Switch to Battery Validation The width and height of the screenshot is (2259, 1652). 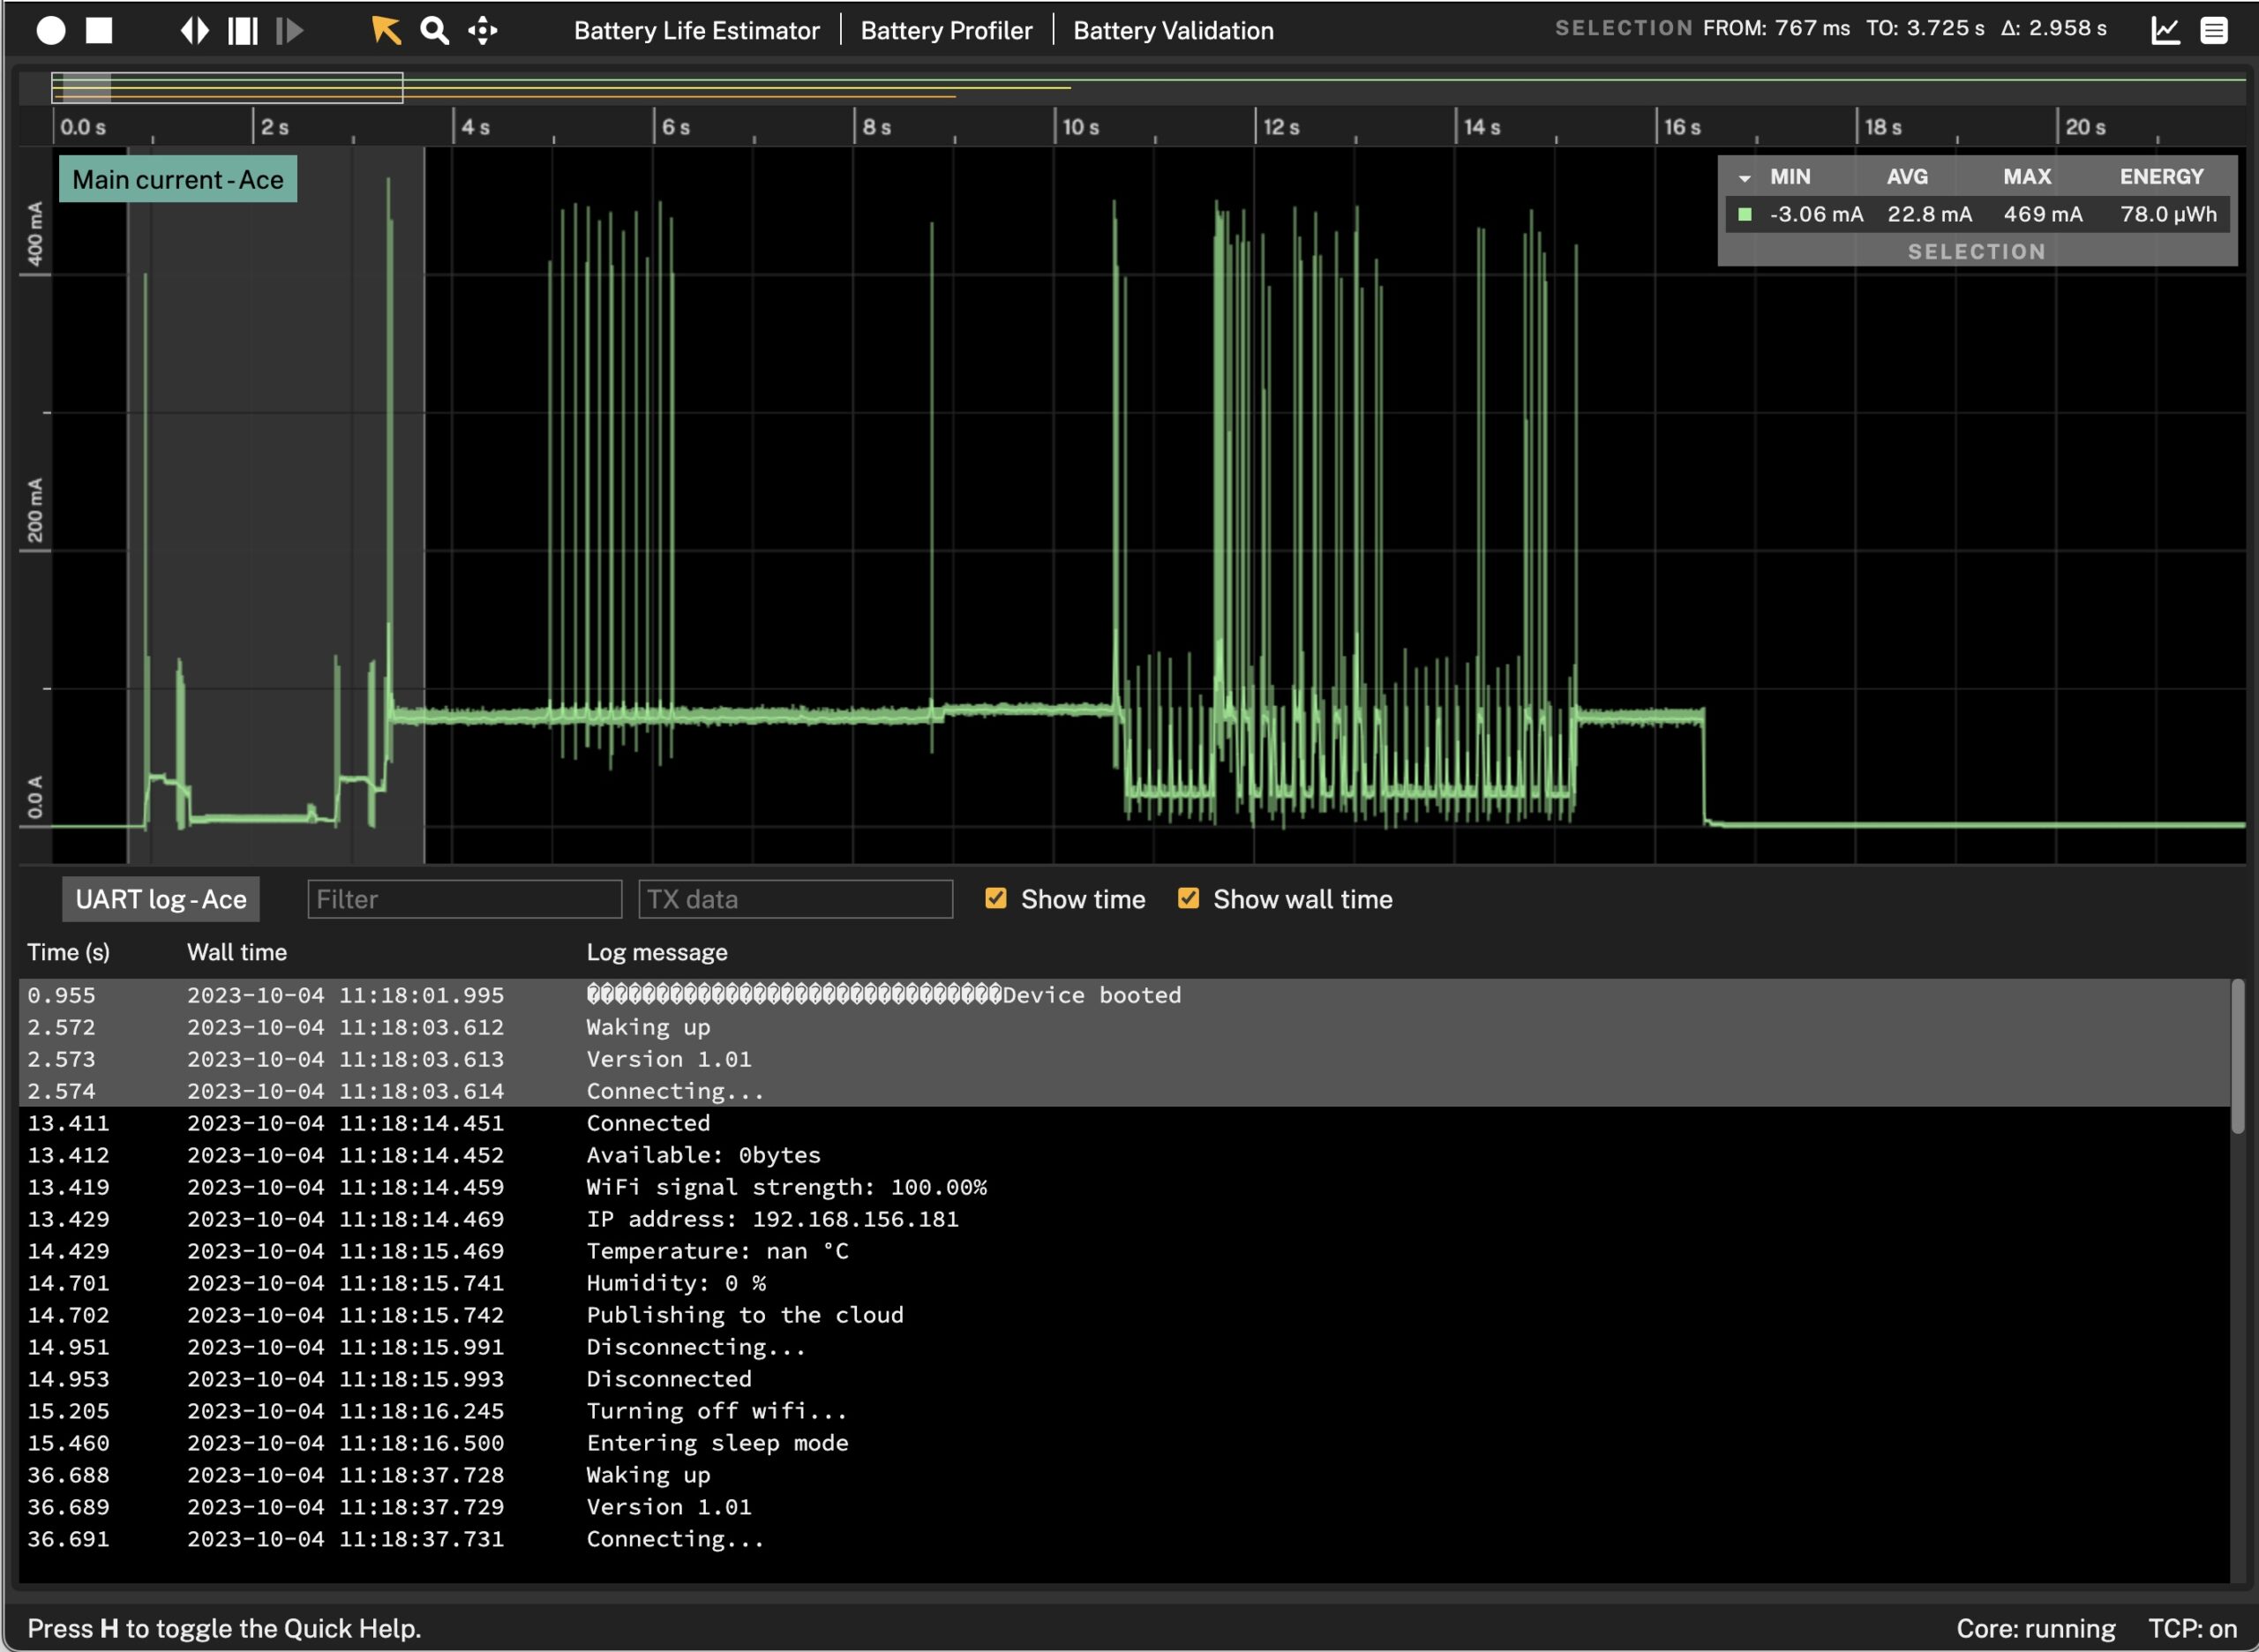point(1172,30)
